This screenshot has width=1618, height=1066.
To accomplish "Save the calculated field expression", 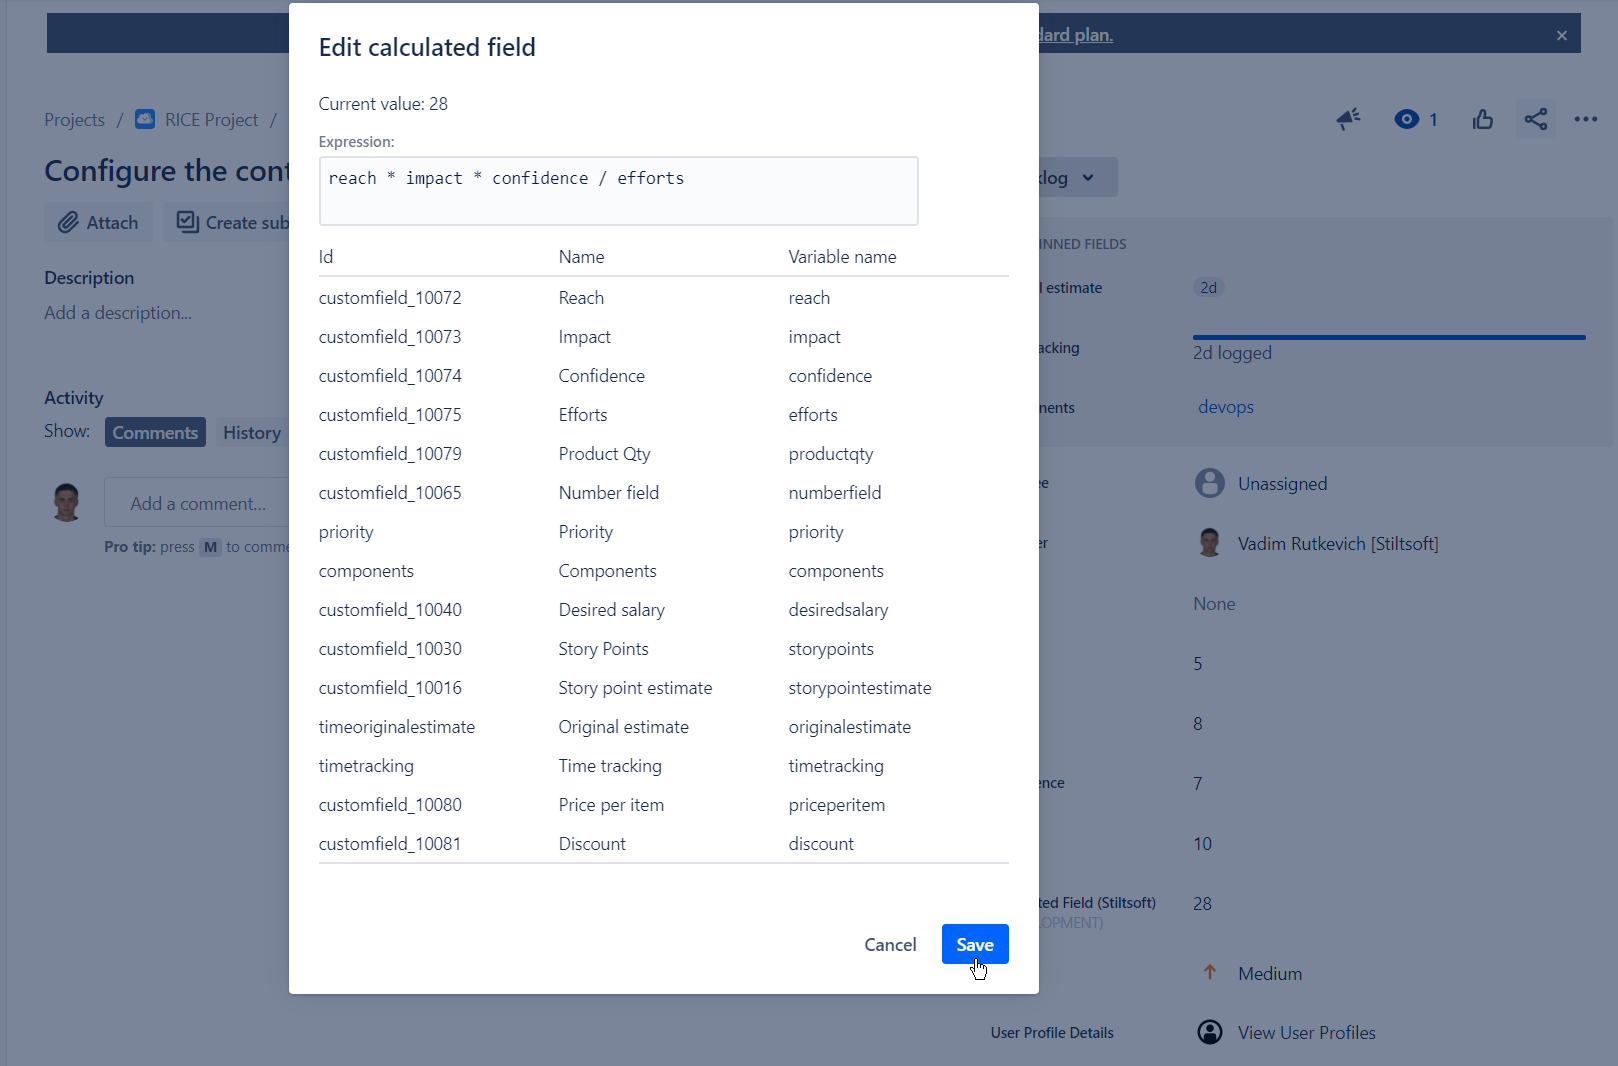I will 974,945.
